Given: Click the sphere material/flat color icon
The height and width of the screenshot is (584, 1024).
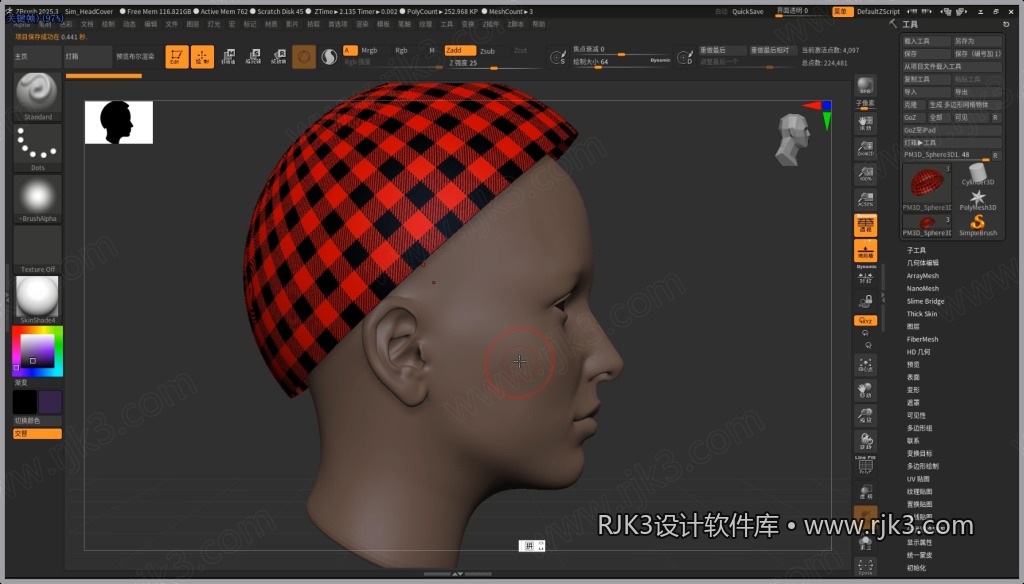Looking at the screenshot, I should pos(329,57).
